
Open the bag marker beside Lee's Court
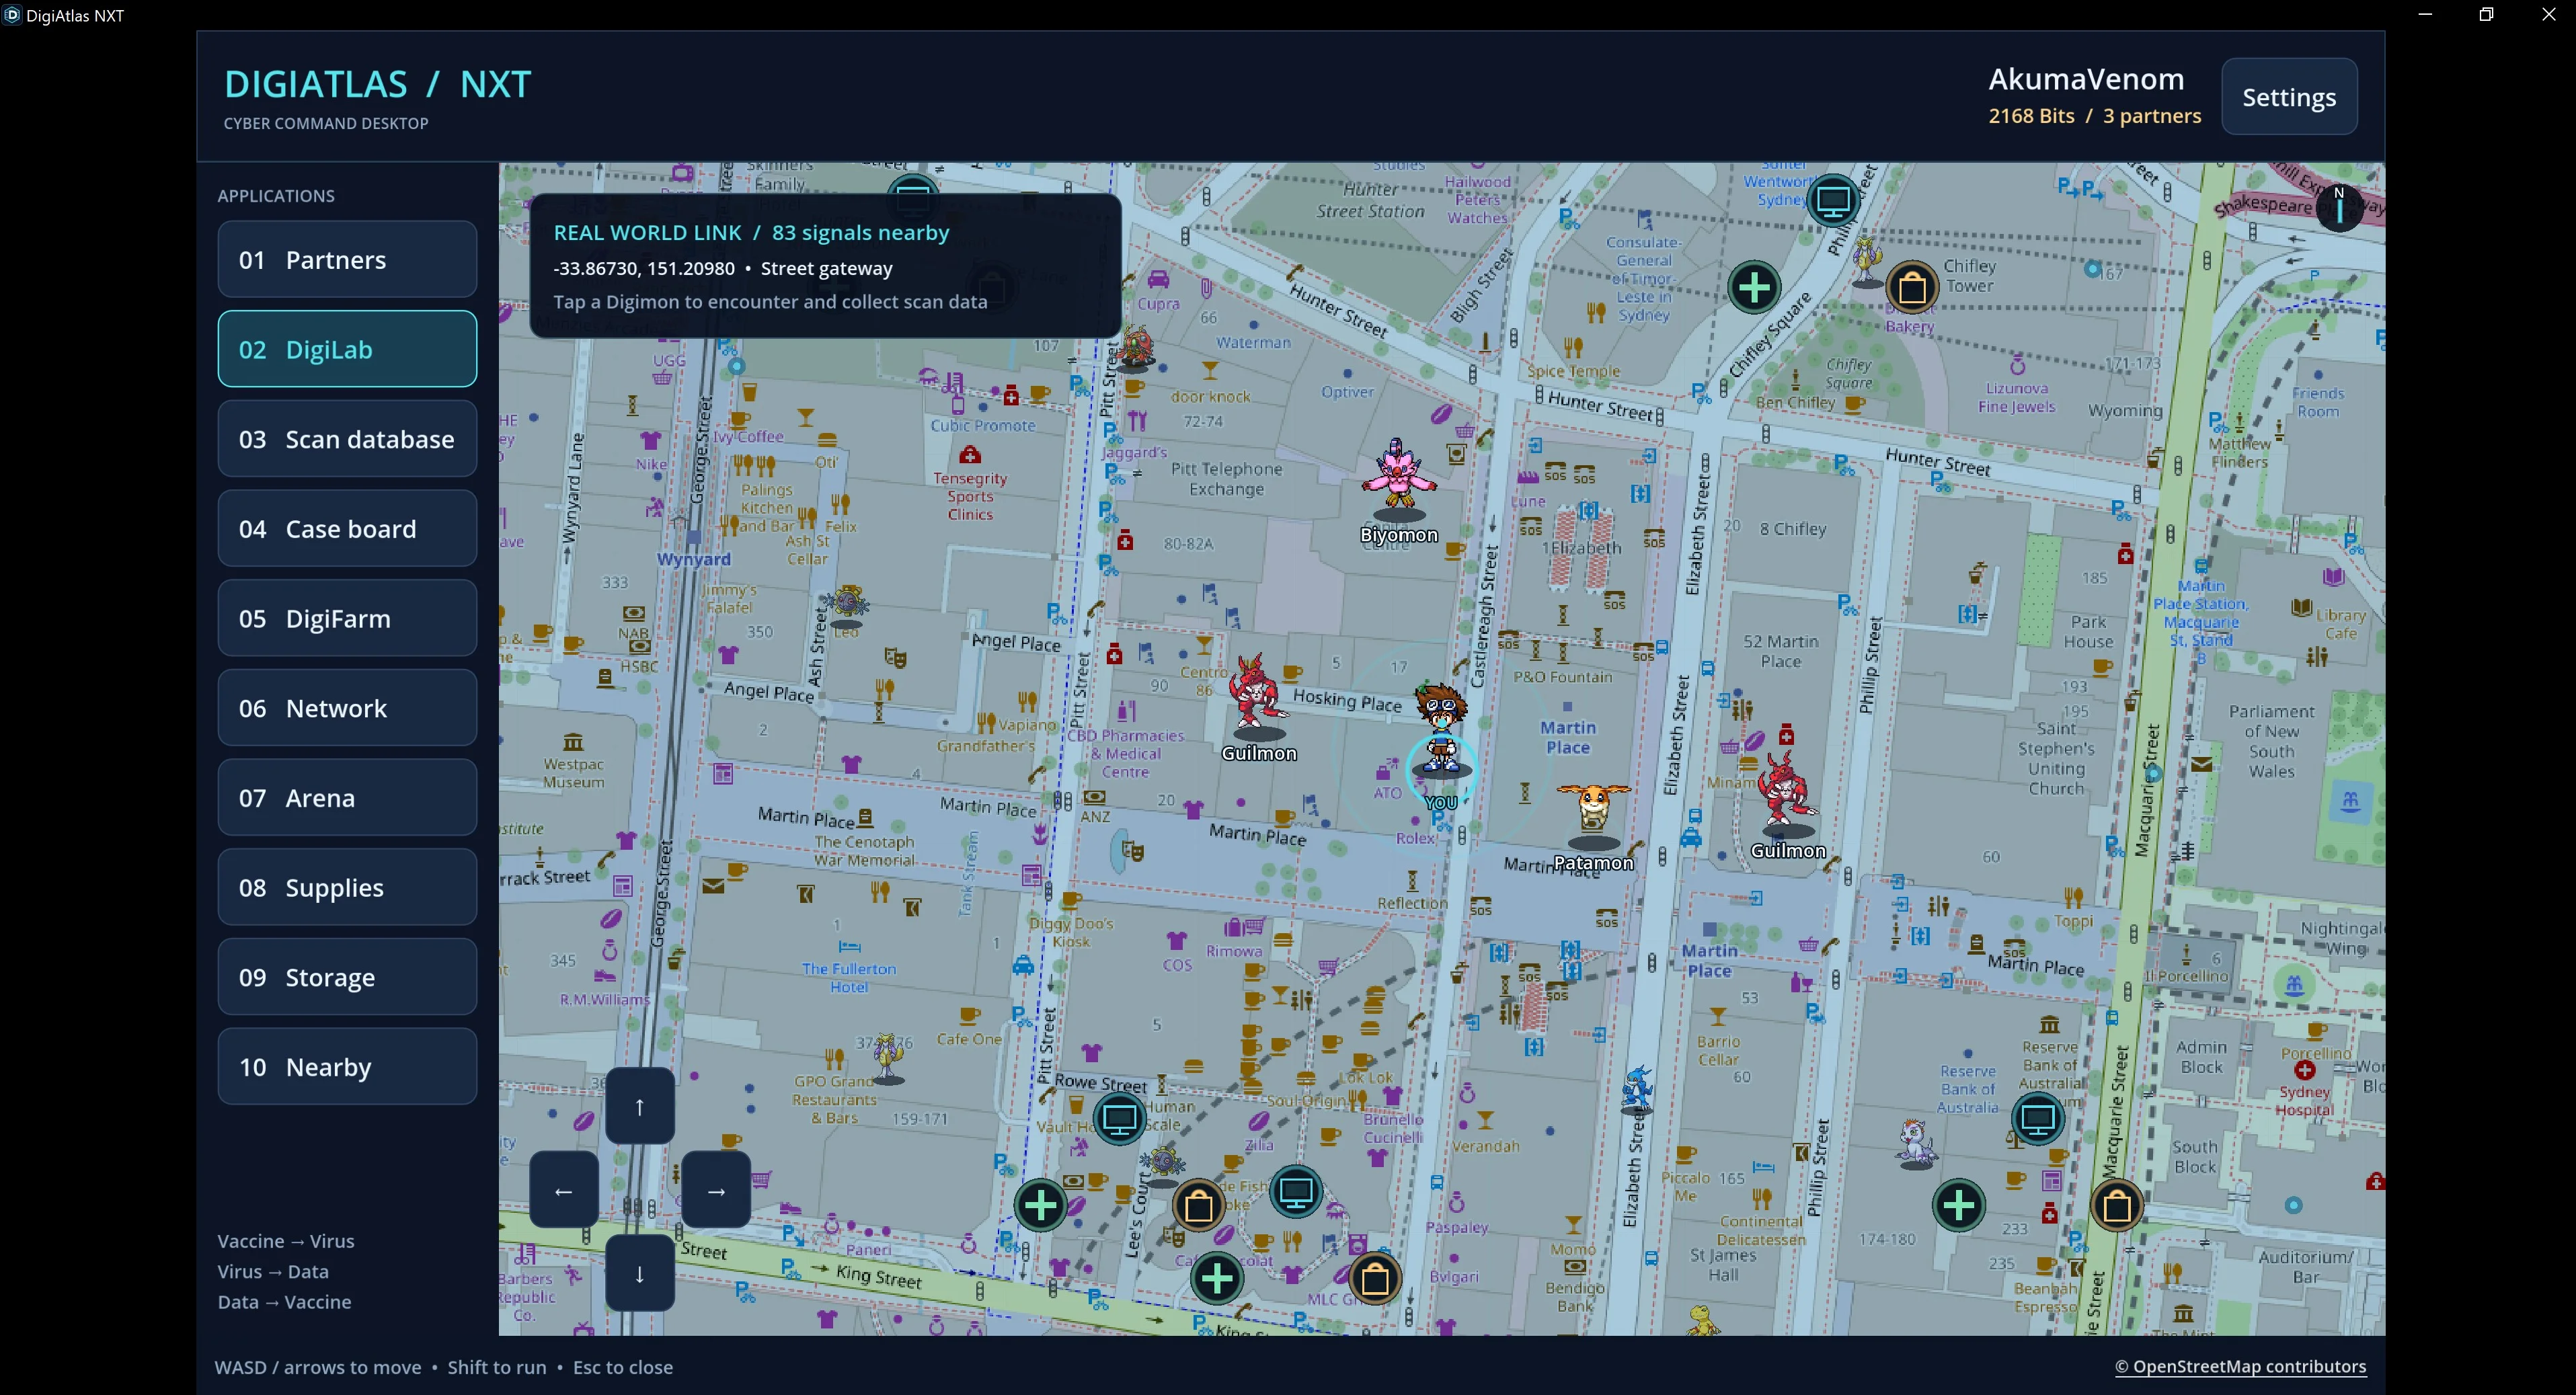tap(1198, 1206)
